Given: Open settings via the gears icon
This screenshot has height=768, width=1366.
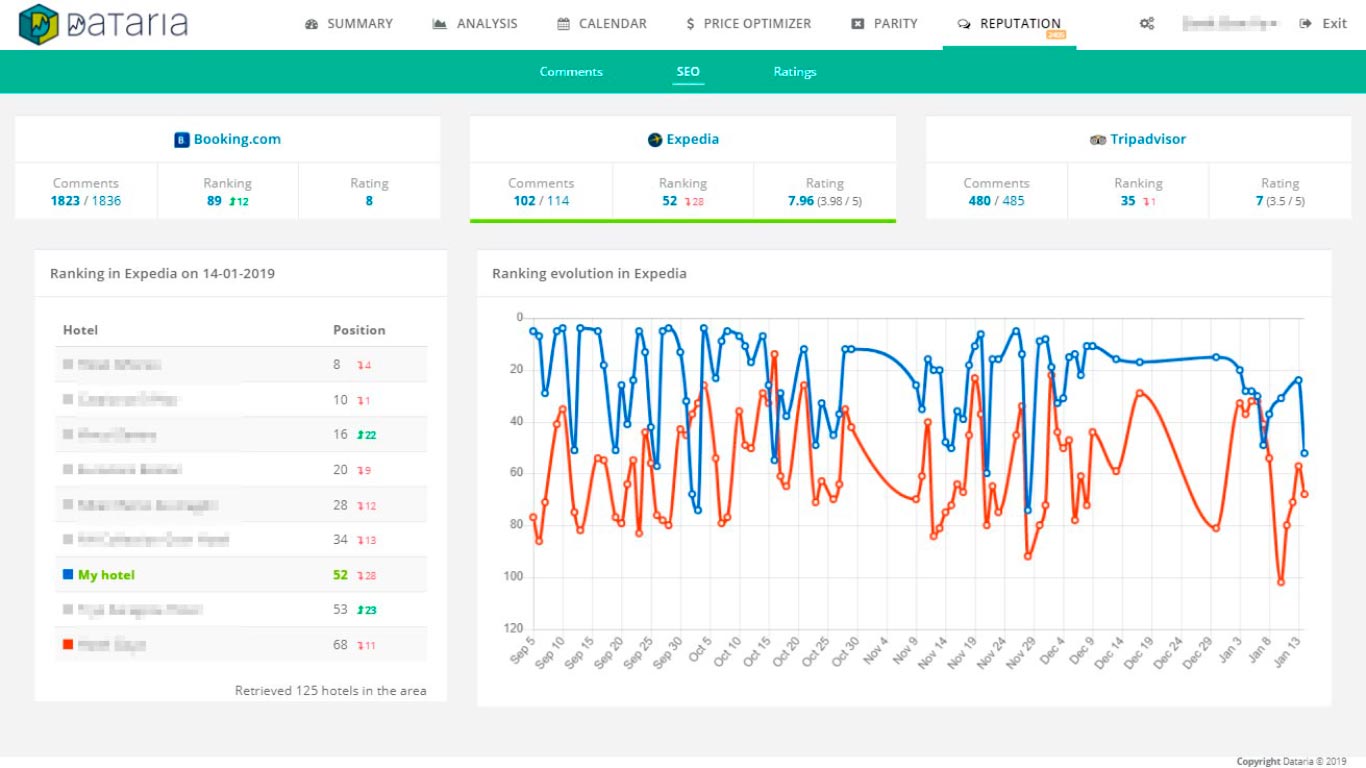Looking at the screenshot, I should pos(1147,24).
